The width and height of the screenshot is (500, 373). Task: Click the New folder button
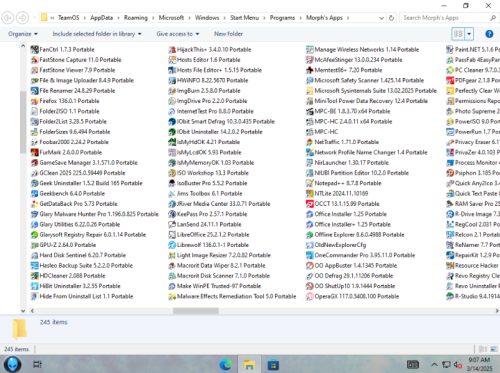pos(228,34)
